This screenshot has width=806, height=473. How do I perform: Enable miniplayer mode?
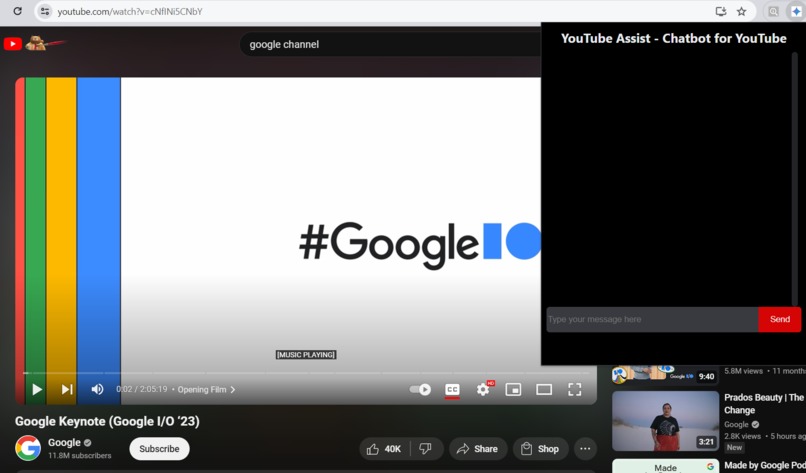click(x=513, y=389)
